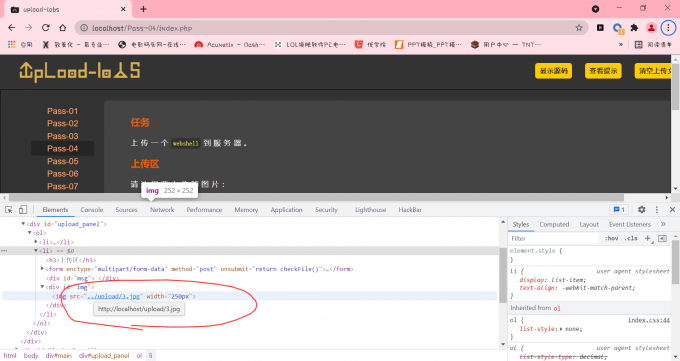
Task: Toggle the computed styles sidebar icon
Action: pyautogui.click(x=662, y=239)
